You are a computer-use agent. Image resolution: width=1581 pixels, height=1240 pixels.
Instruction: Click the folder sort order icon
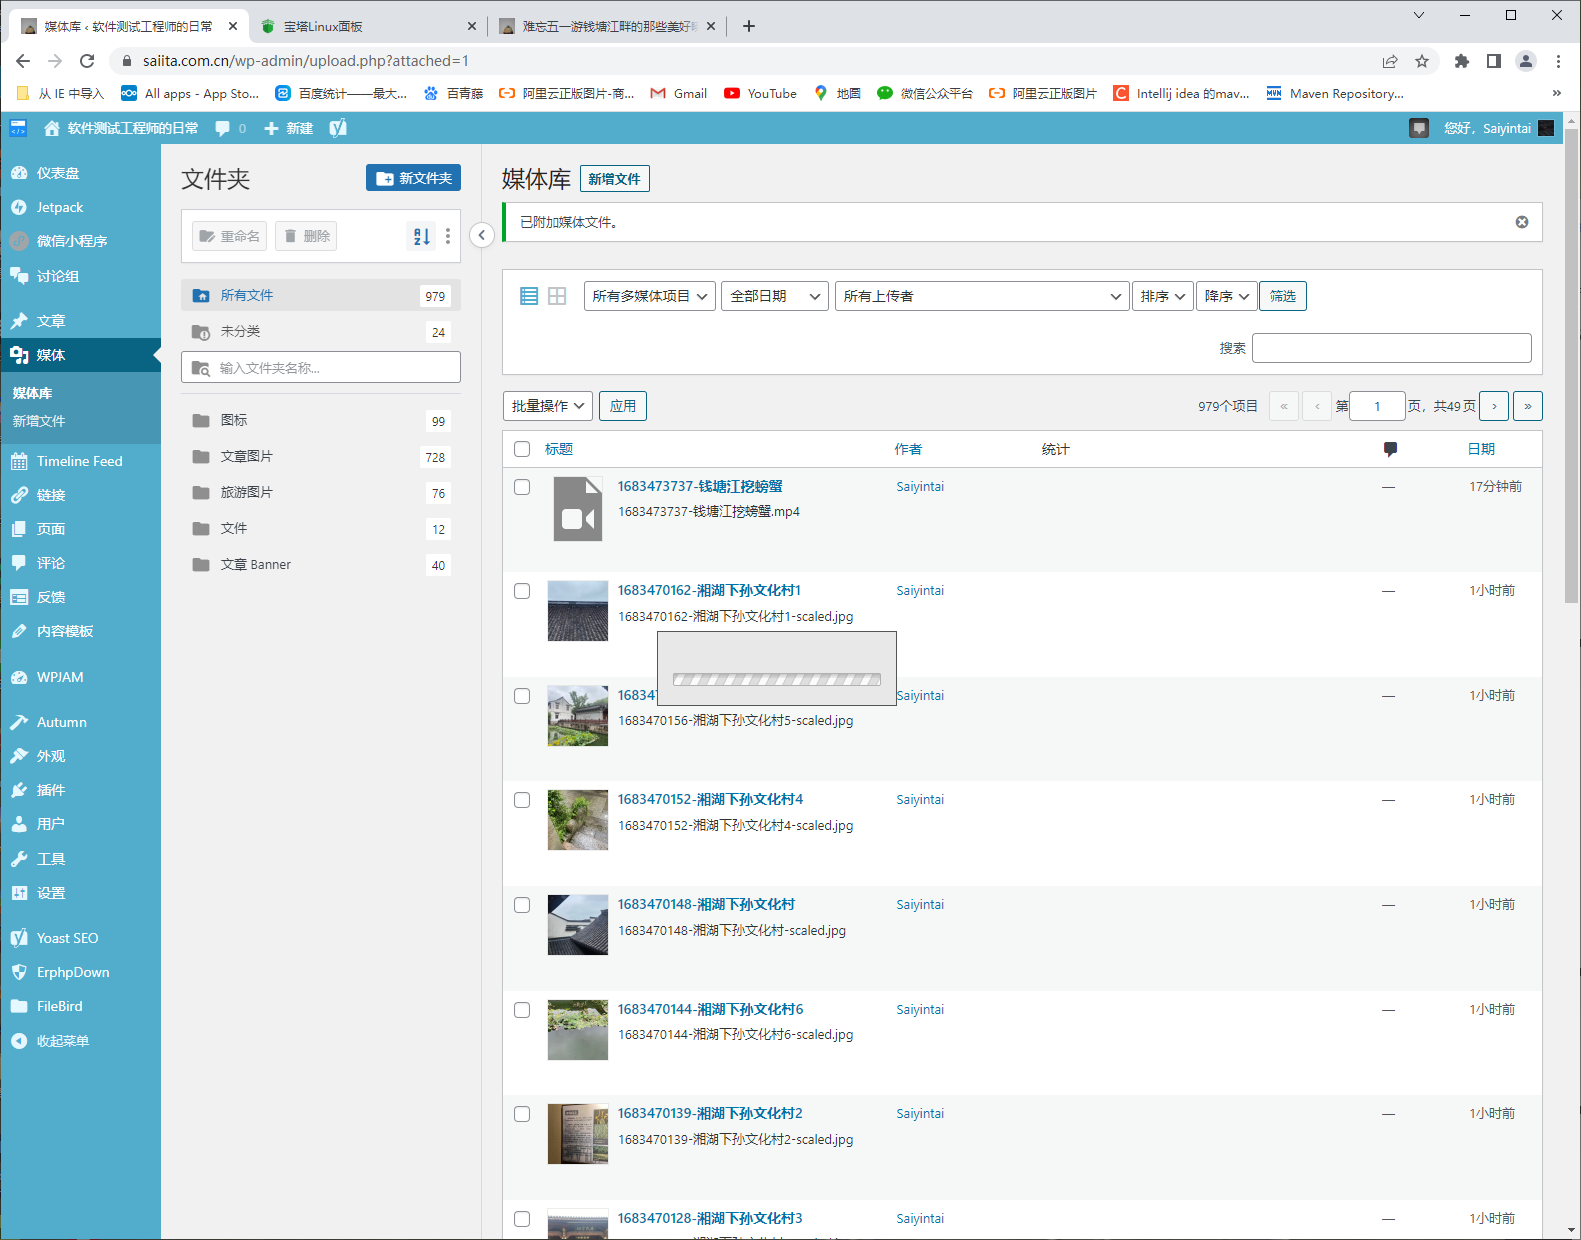[422, 236]
